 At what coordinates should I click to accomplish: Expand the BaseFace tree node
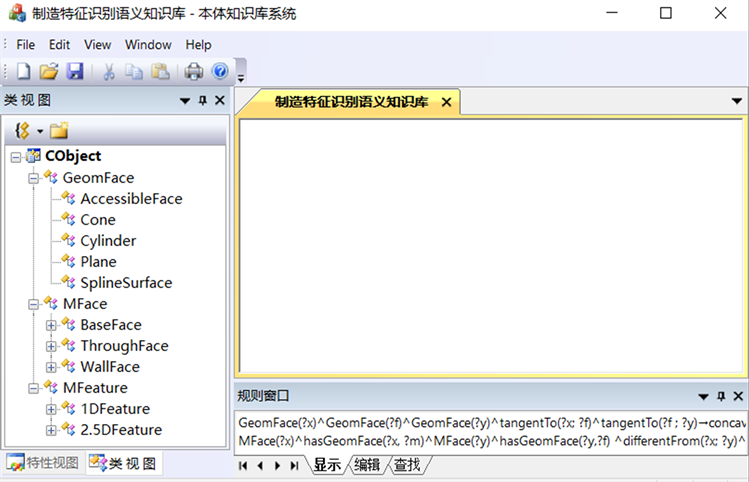pos(51,325)
